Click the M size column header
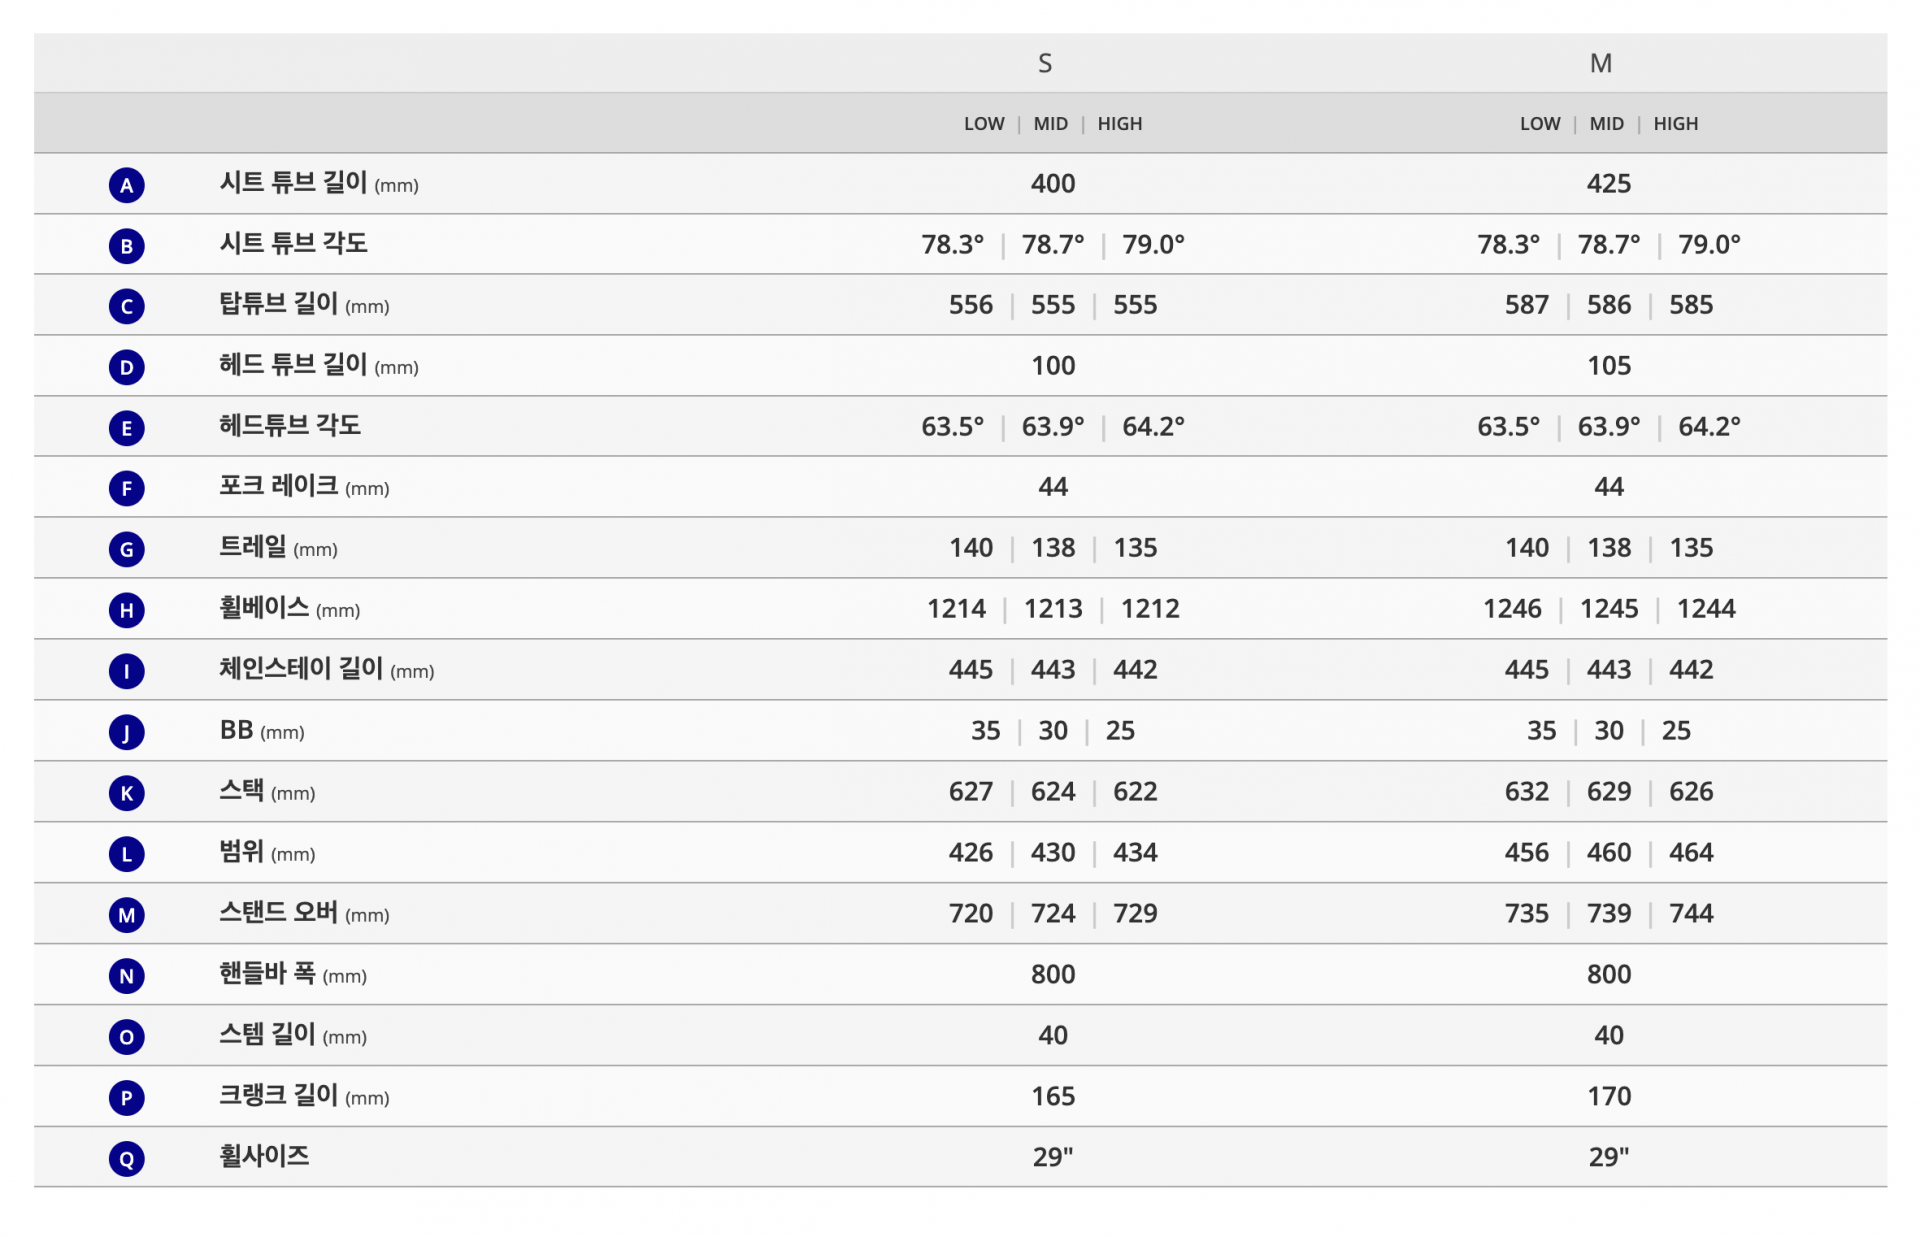Screen dimensions: 1920x1237 [1601, 63]
